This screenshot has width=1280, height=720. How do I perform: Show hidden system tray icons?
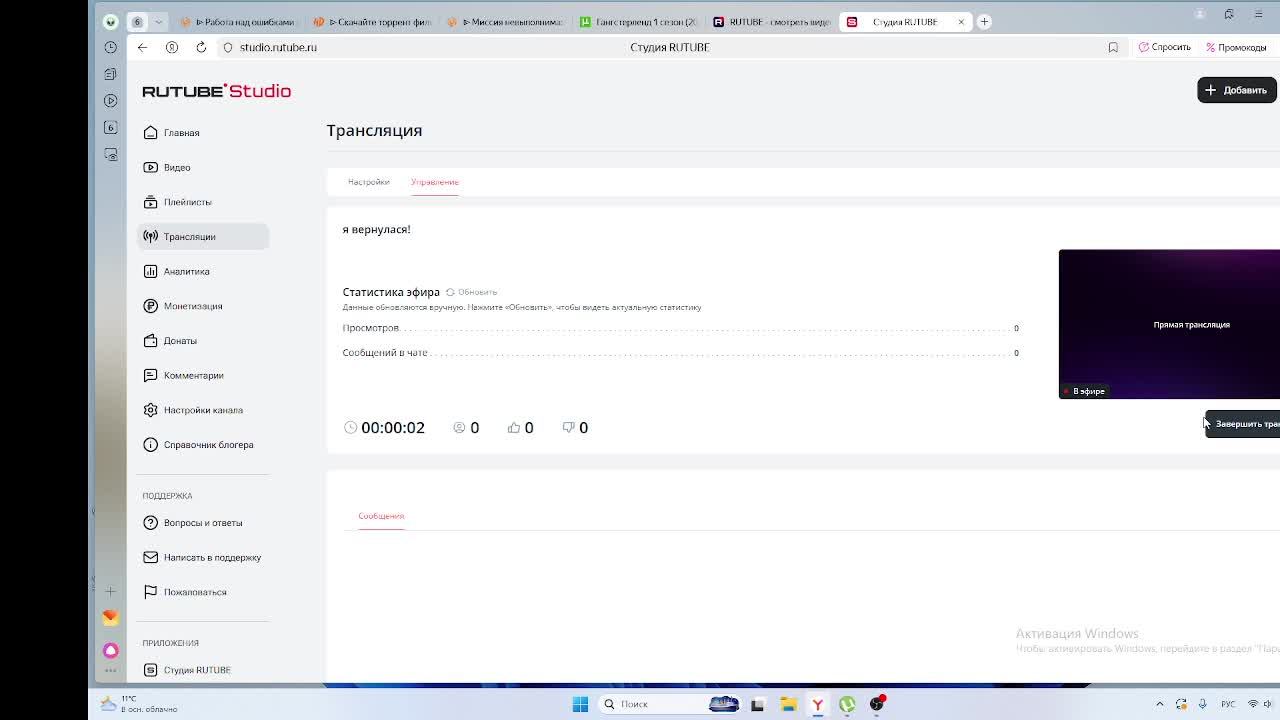pos(1160,704)
